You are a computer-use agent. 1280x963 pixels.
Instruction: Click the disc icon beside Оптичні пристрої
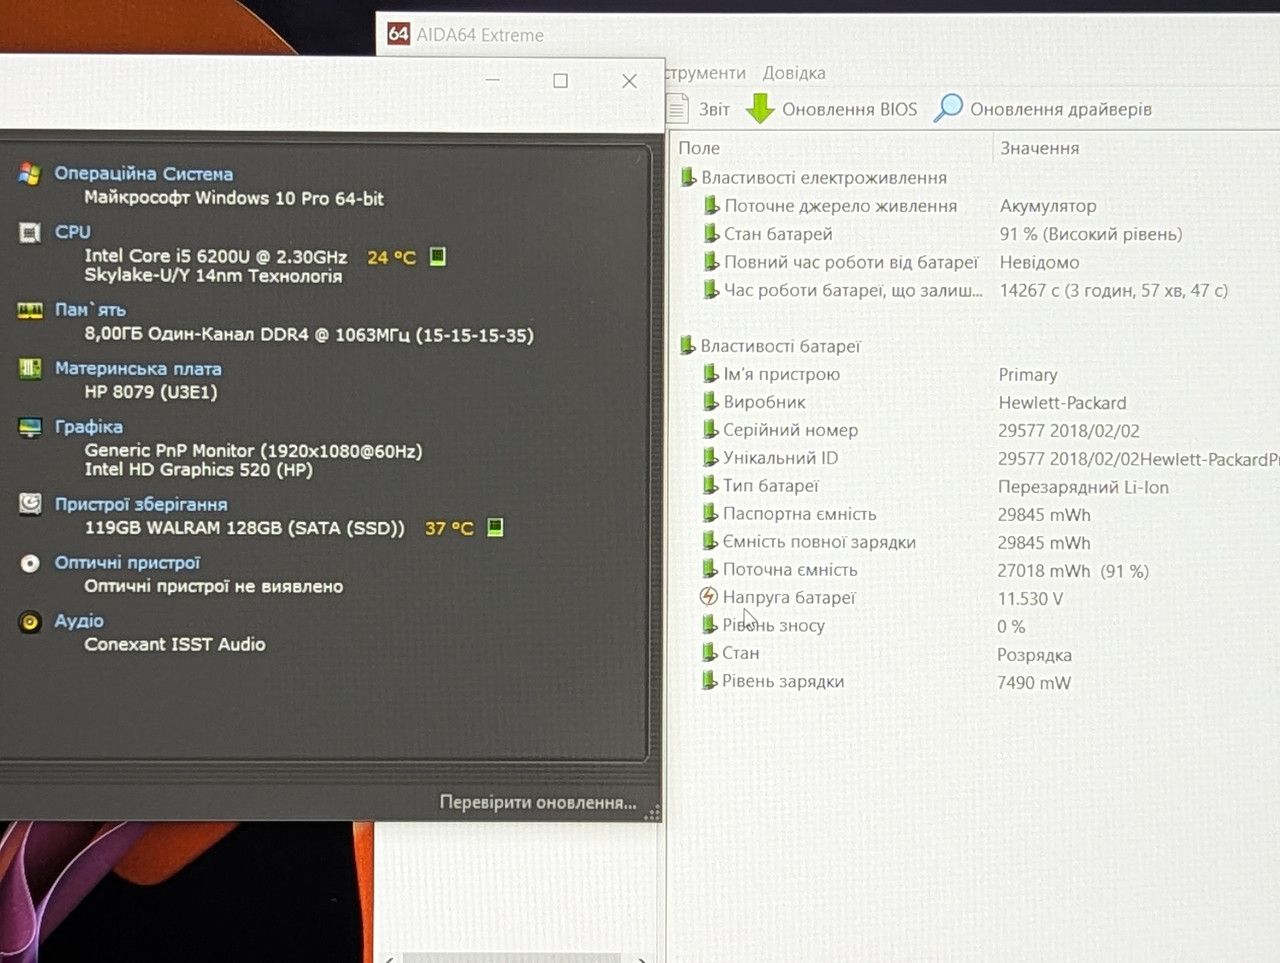click(30, 563)
